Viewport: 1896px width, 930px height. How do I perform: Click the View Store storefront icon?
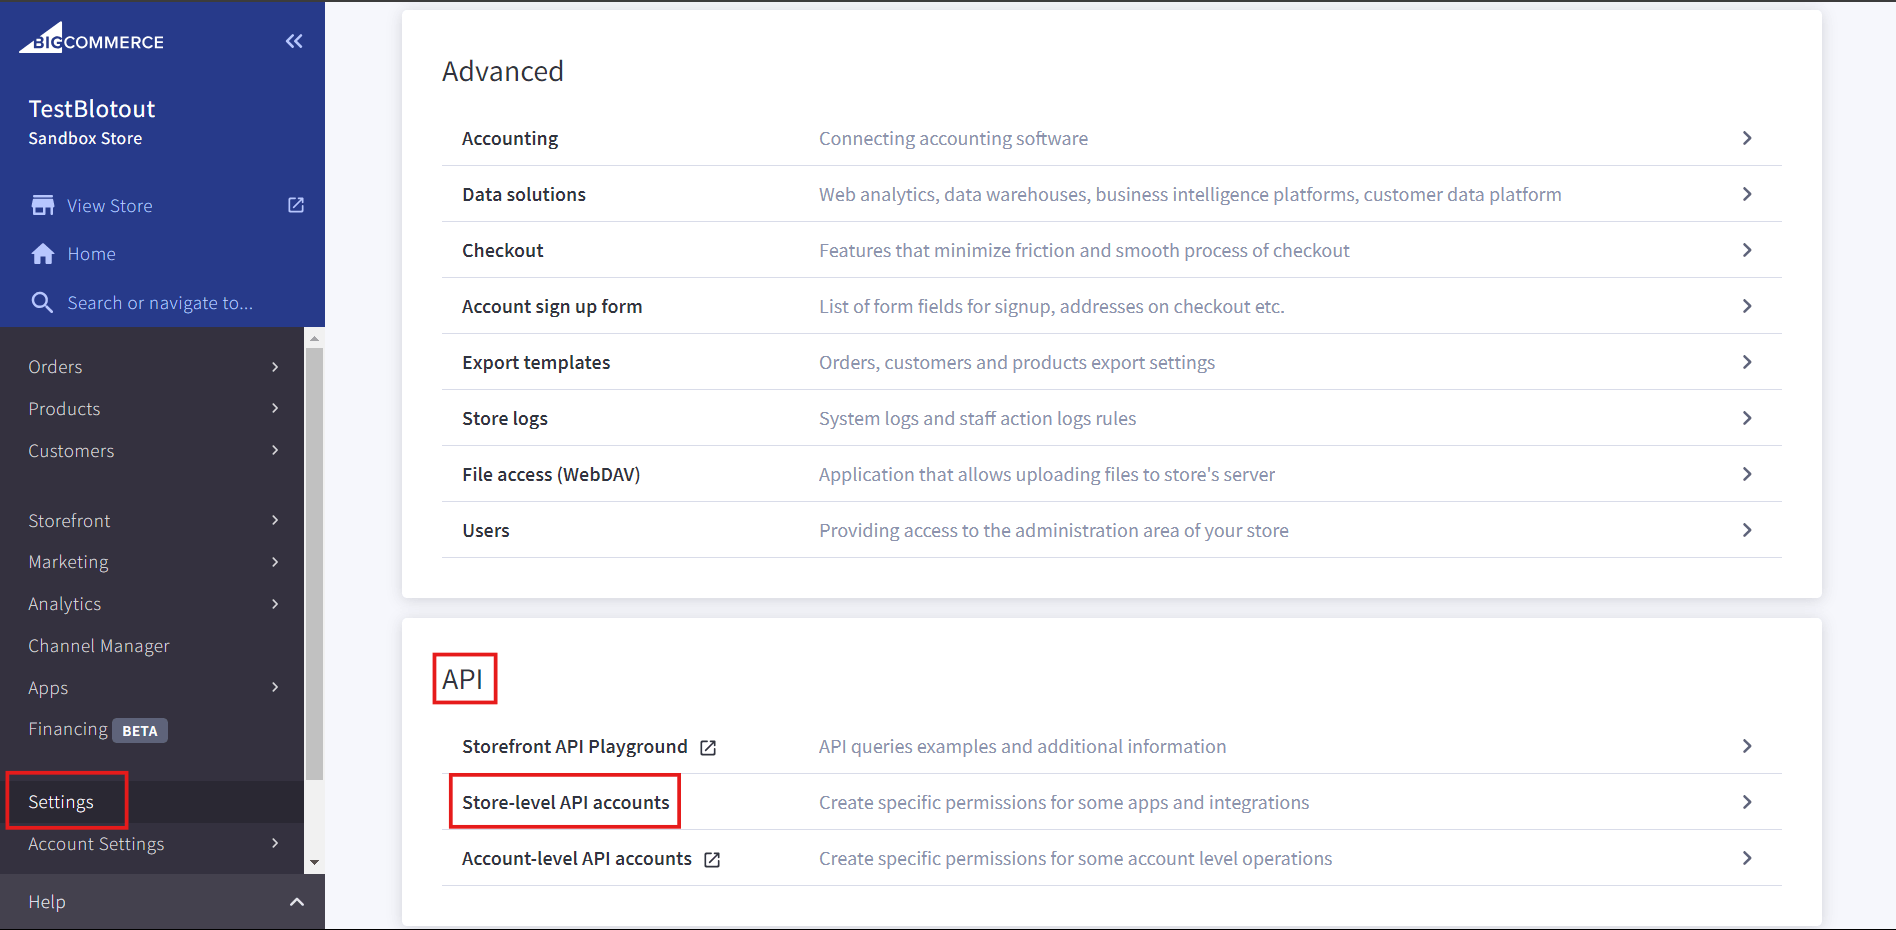click(43, 205)
